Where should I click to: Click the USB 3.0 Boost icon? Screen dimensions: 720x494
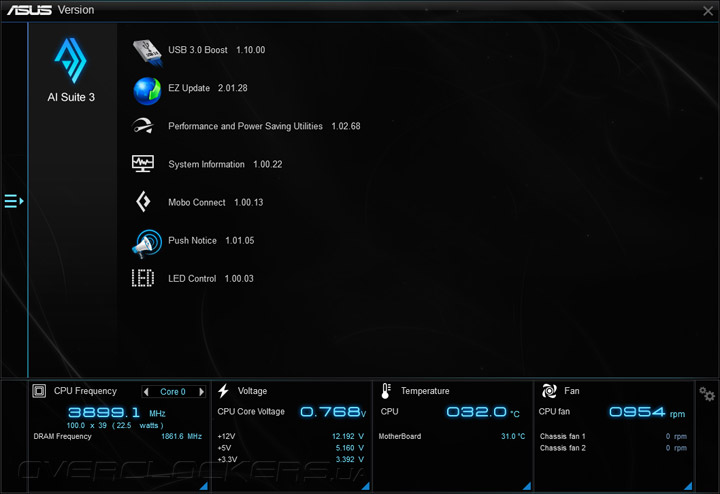[x=147, y=52]
